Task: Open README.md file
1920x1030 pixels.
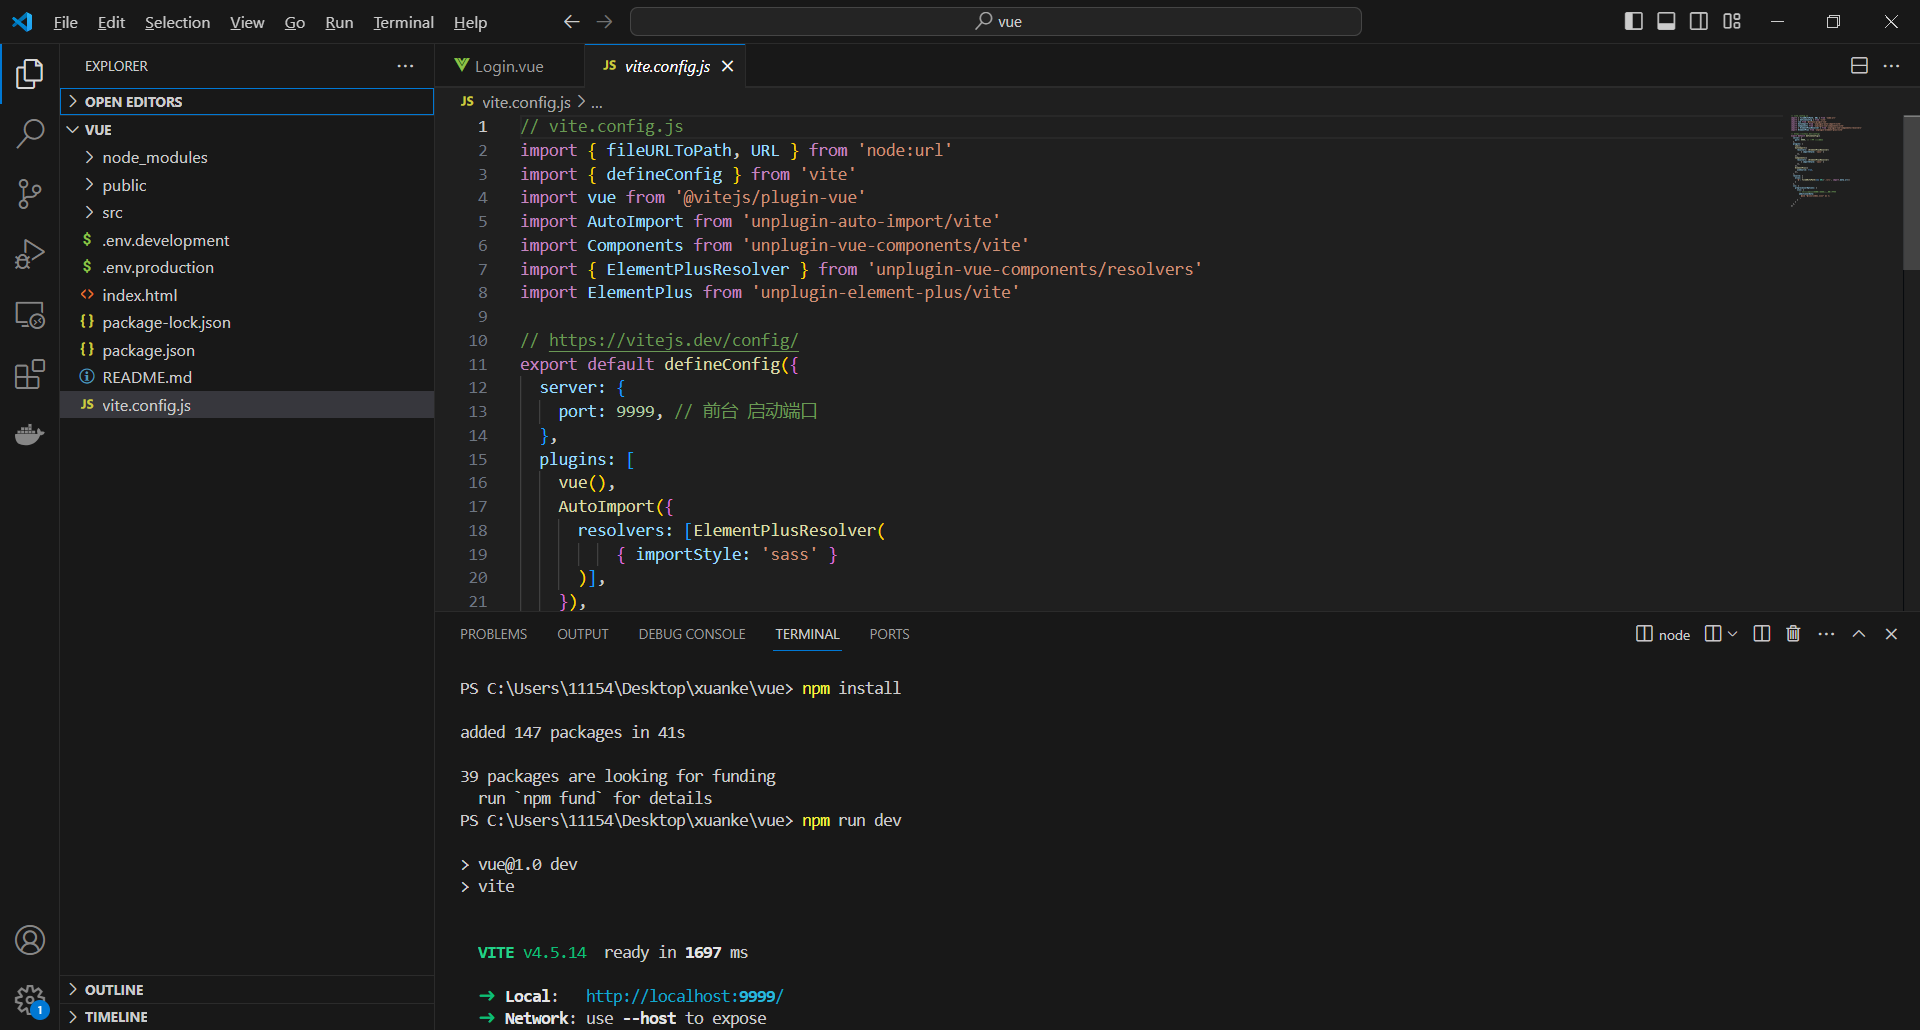Action: coord(247,377)
